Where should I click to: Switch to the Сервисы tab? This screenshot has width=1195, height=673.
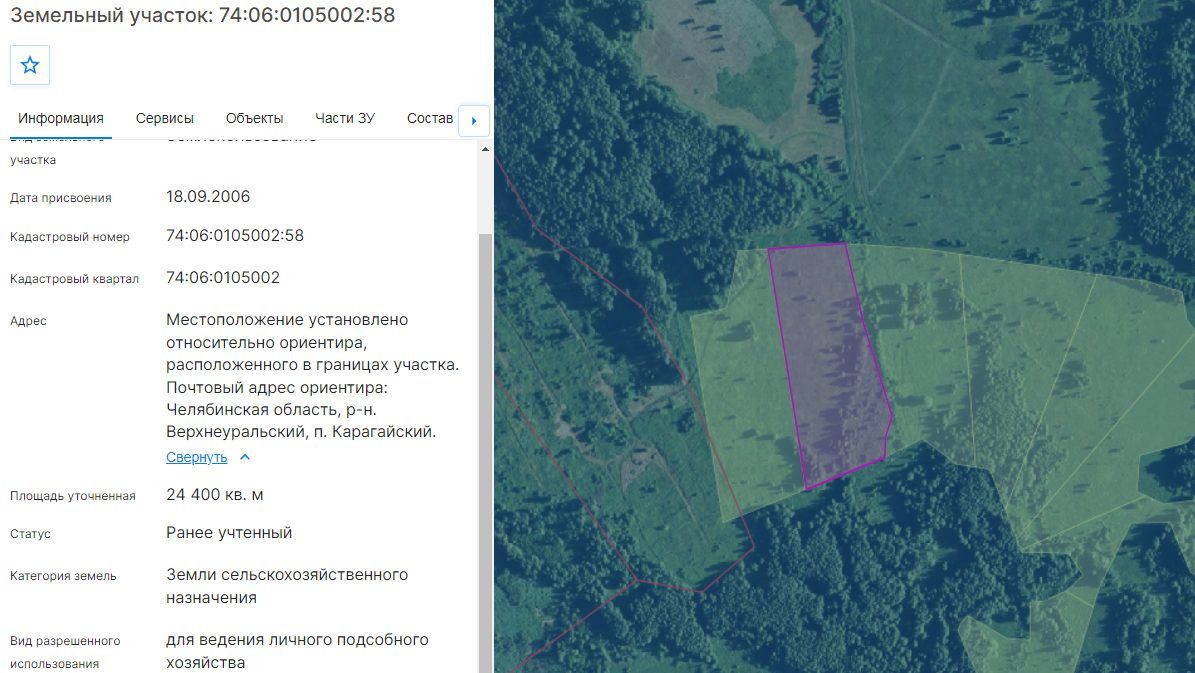pos(165,118)
